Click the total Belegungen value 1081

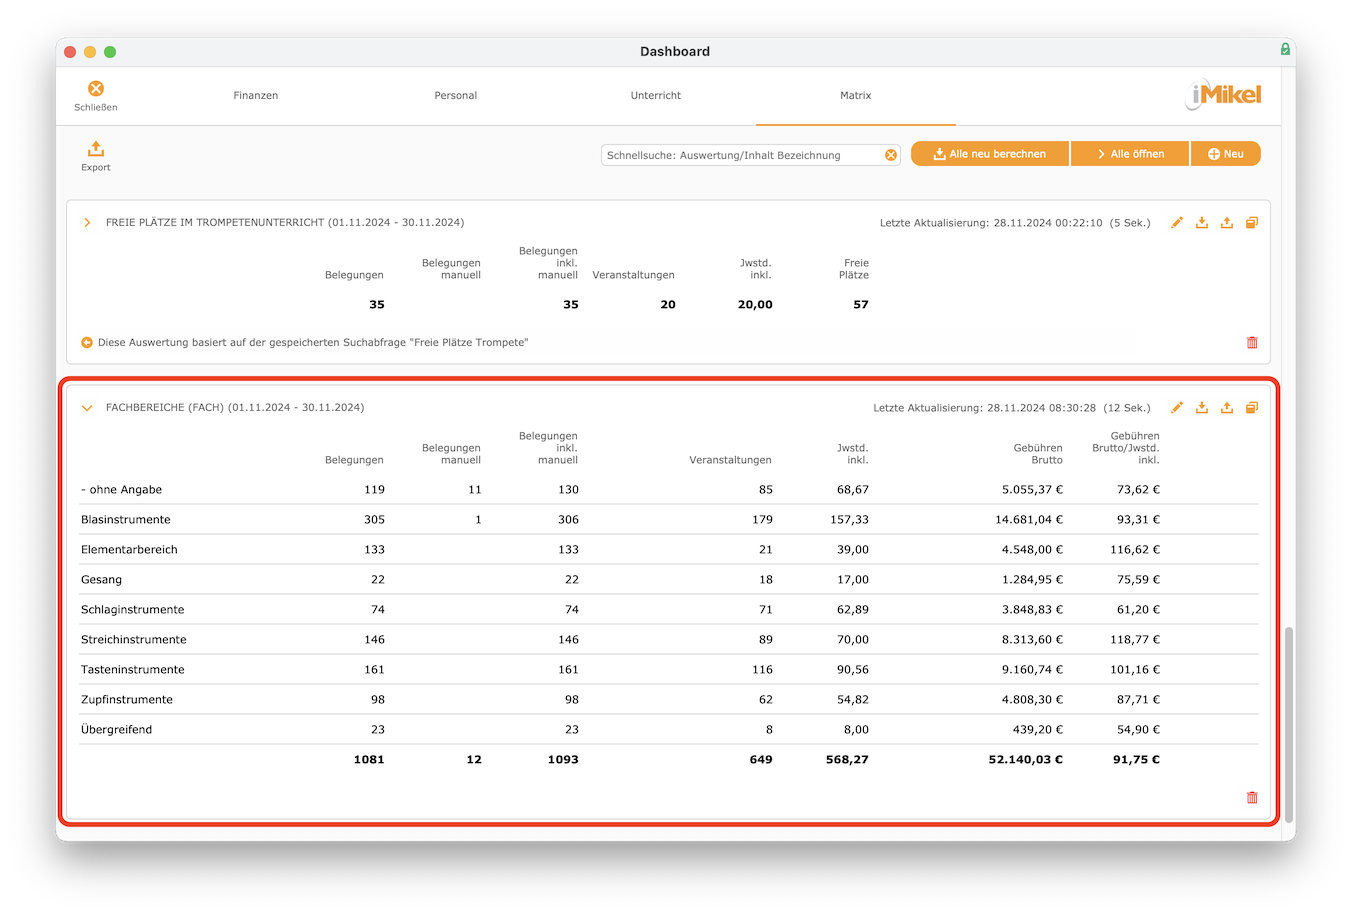tap(369, 760)
